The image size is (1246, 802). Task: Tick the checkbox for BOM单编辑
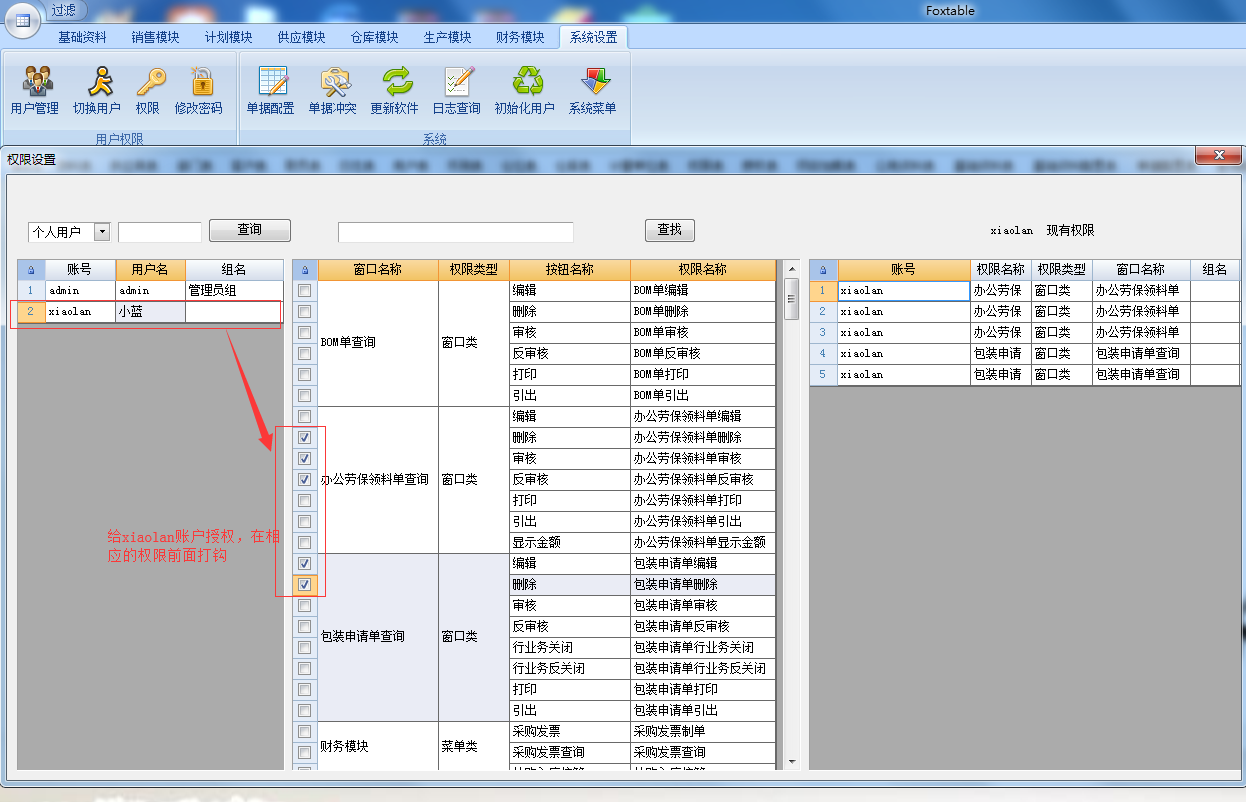pos(305,291)
